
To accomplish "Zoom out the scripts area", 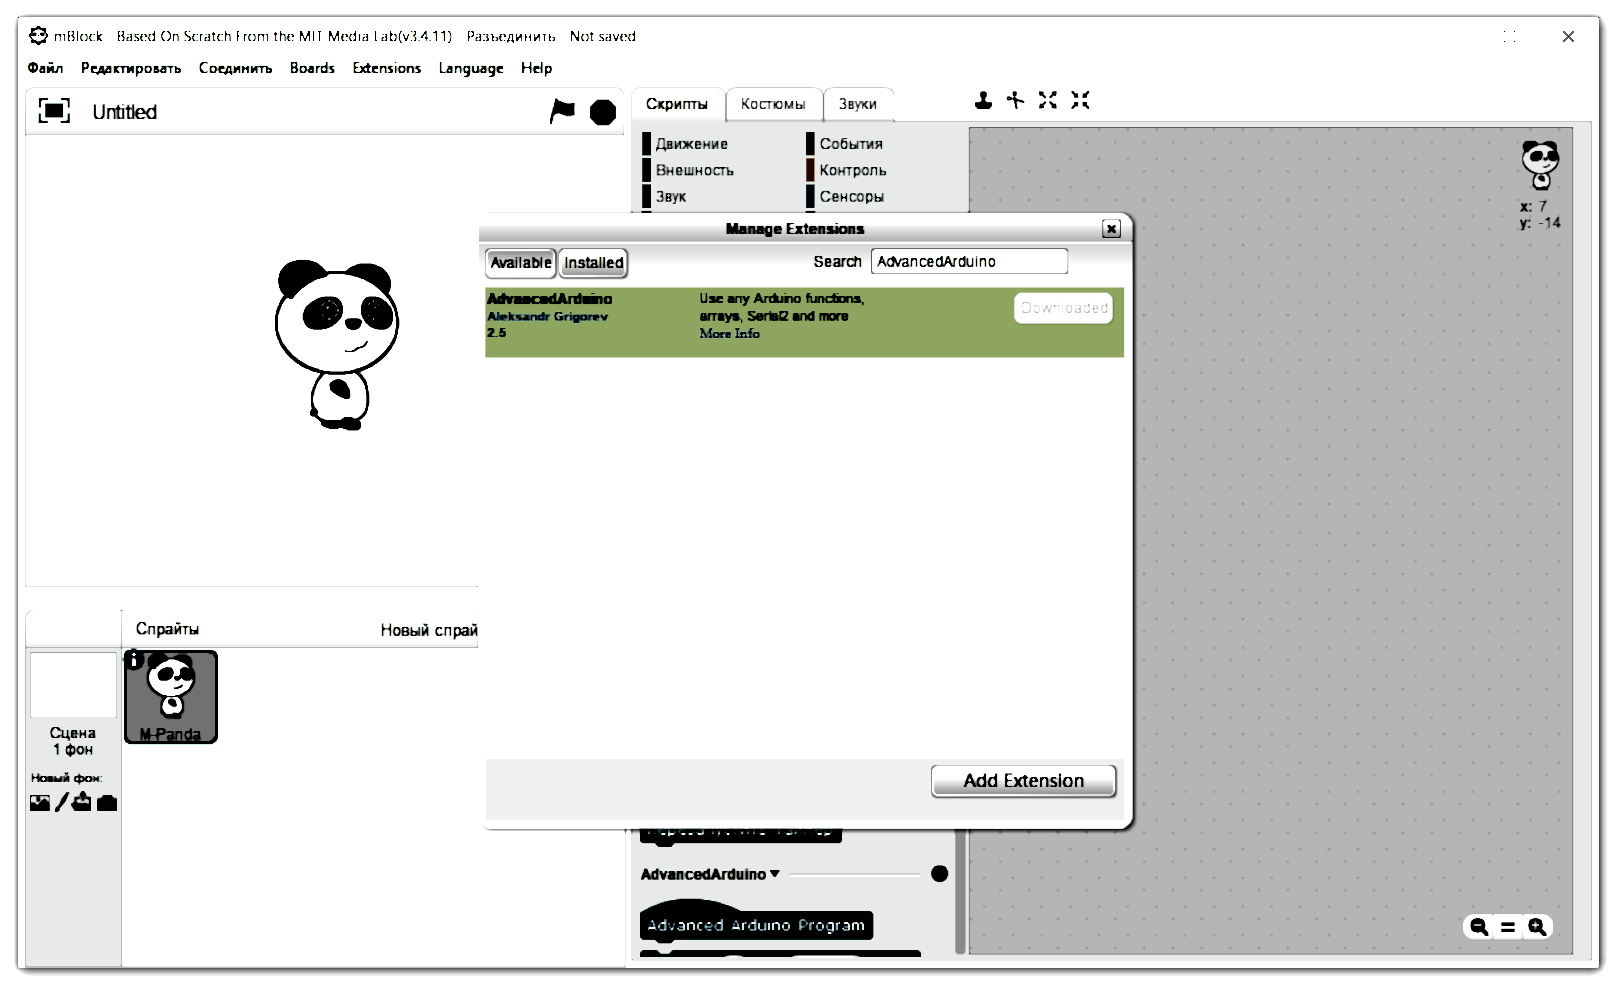I will tap(1478, 927).
